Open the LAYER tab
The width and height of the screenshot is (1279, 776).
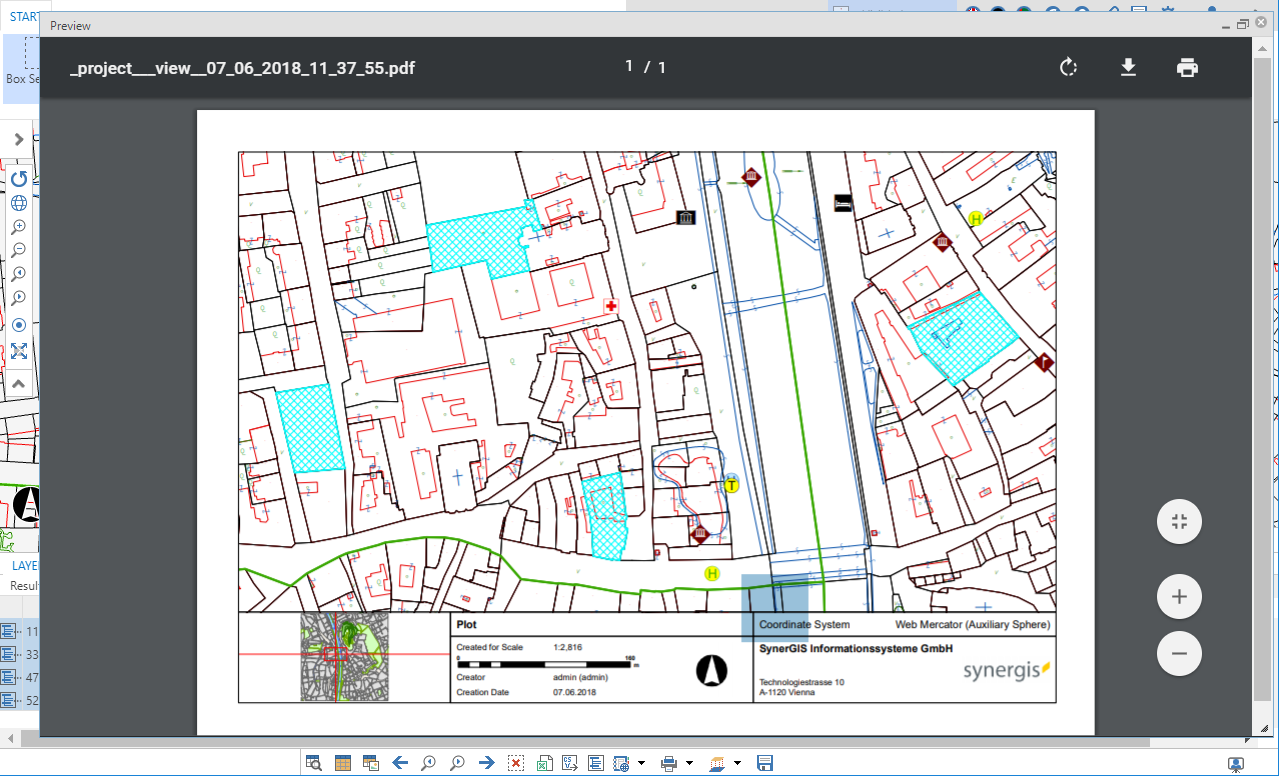coord(24,566)
